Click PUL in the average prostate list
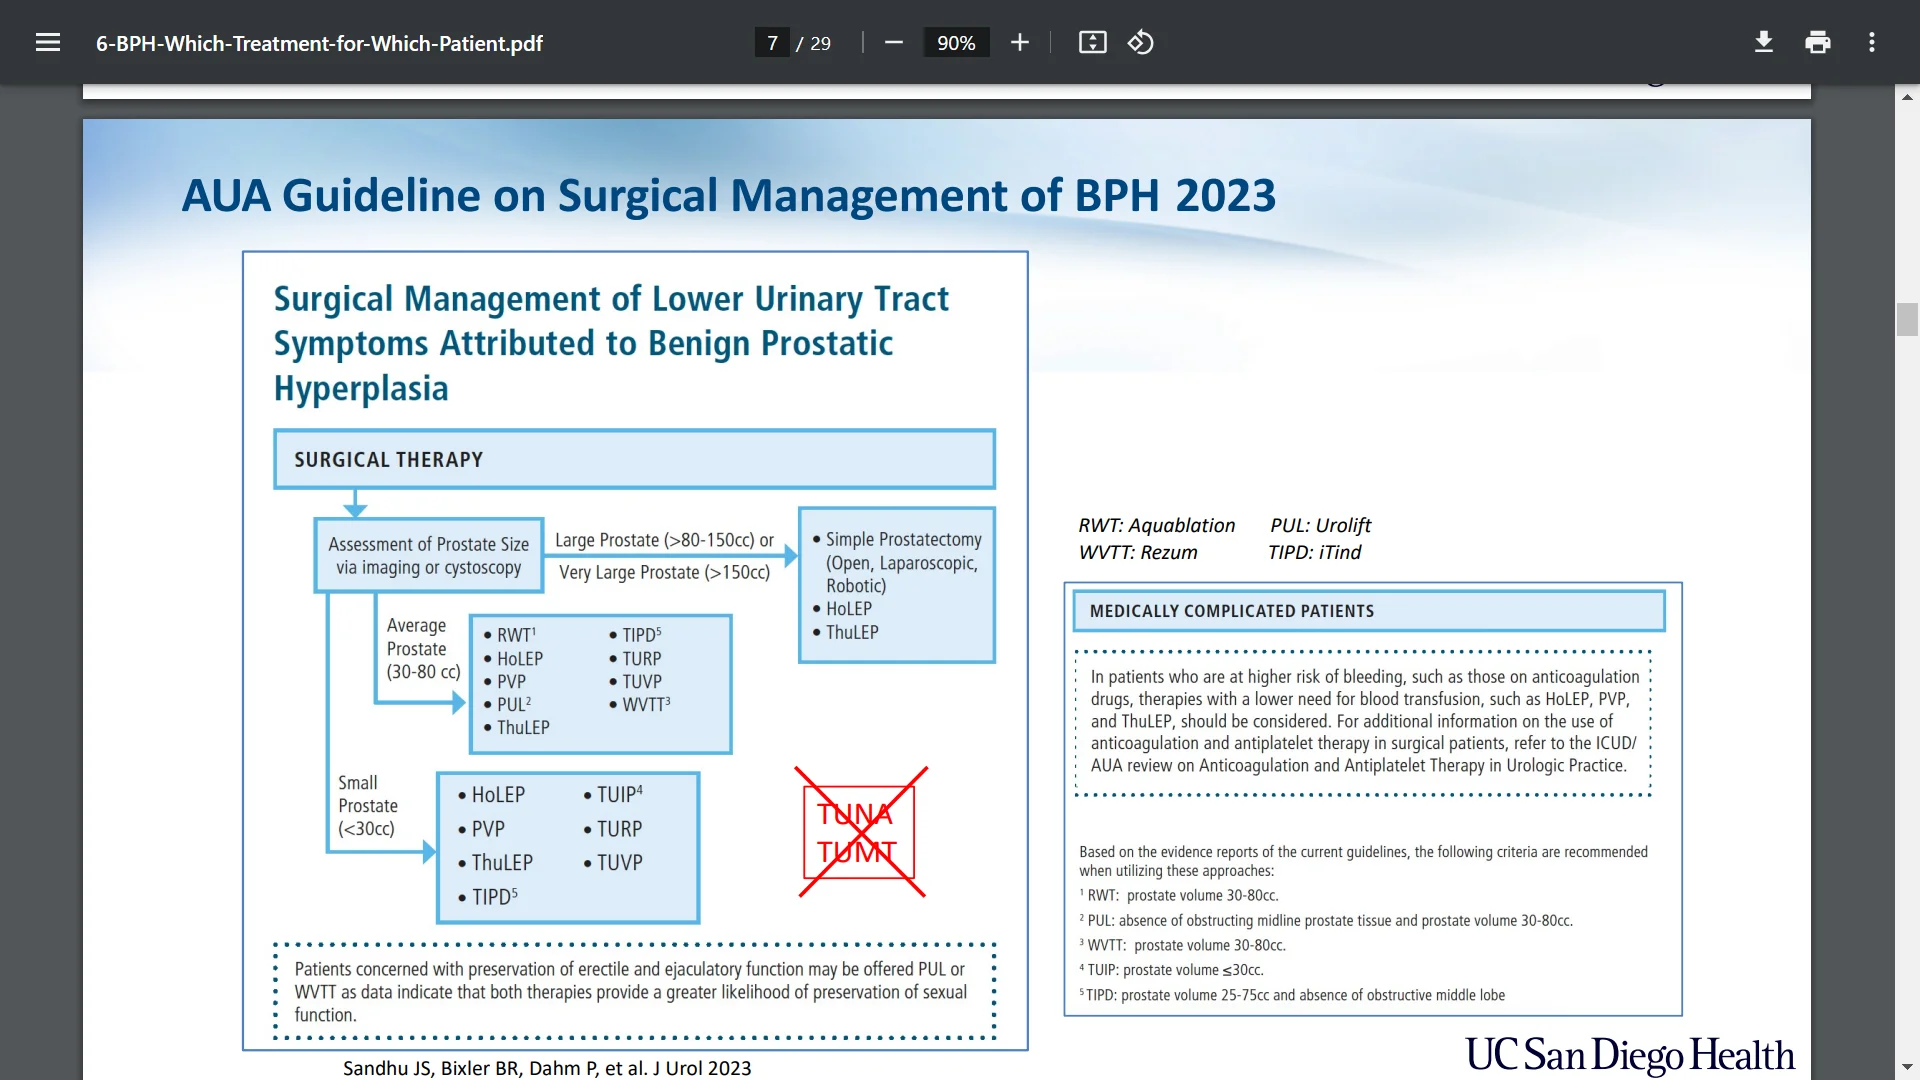 [x=514, y=704]
